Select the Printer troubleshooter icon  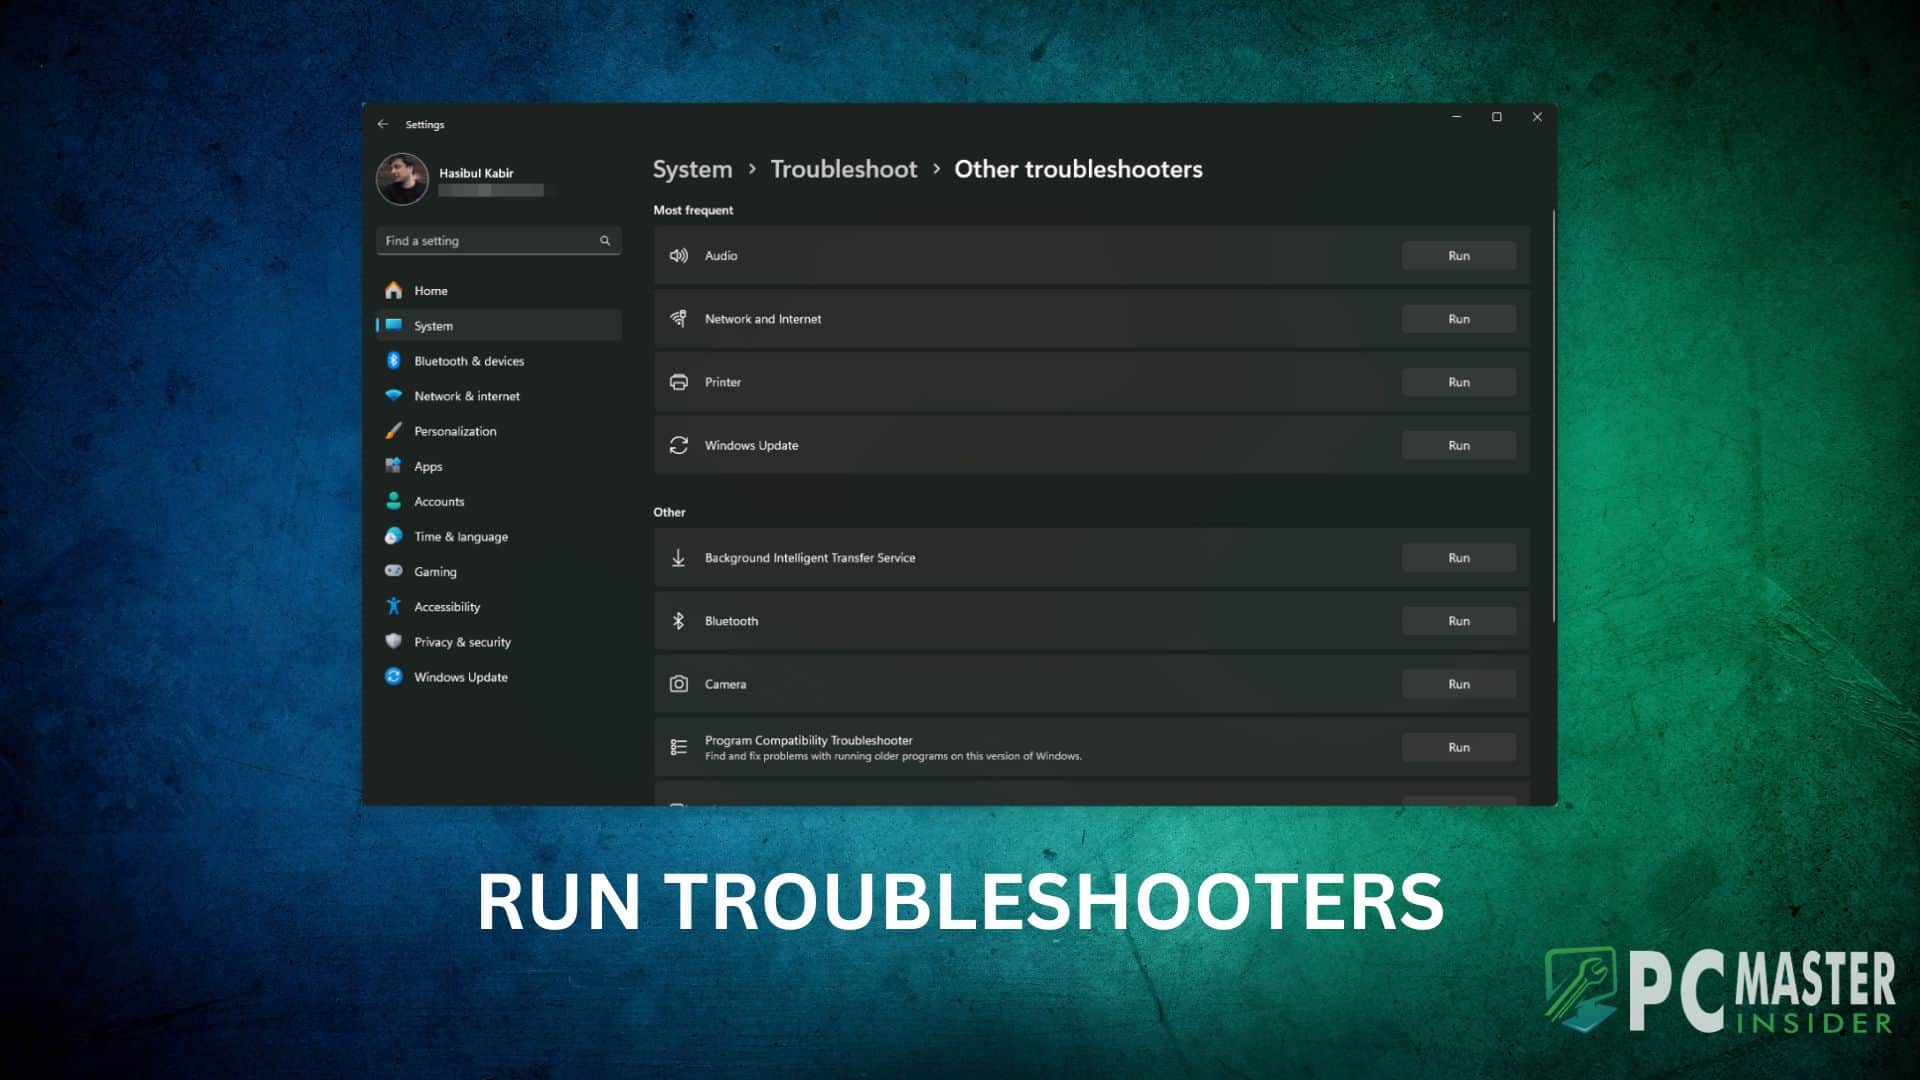(x=679, y=382)
